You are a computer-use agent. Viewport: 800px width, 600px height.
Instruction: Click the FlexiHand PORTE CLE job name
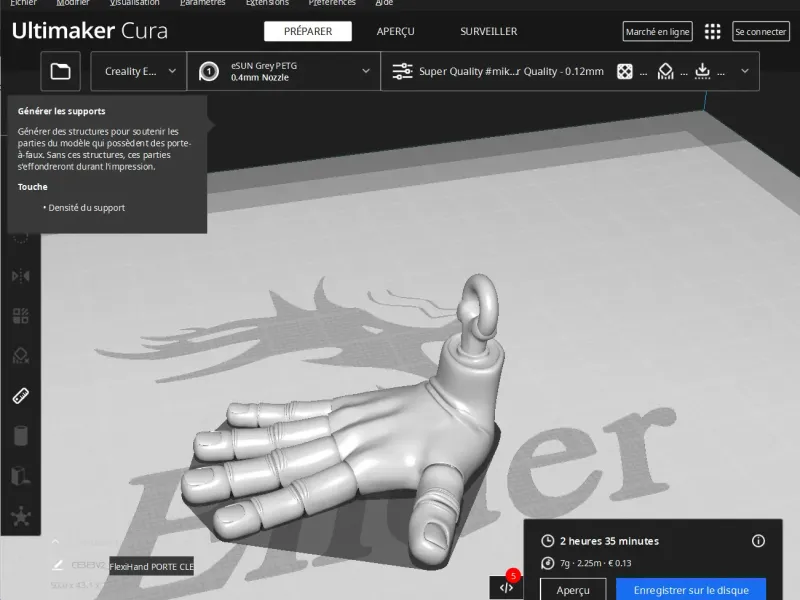tap(152, 566)
